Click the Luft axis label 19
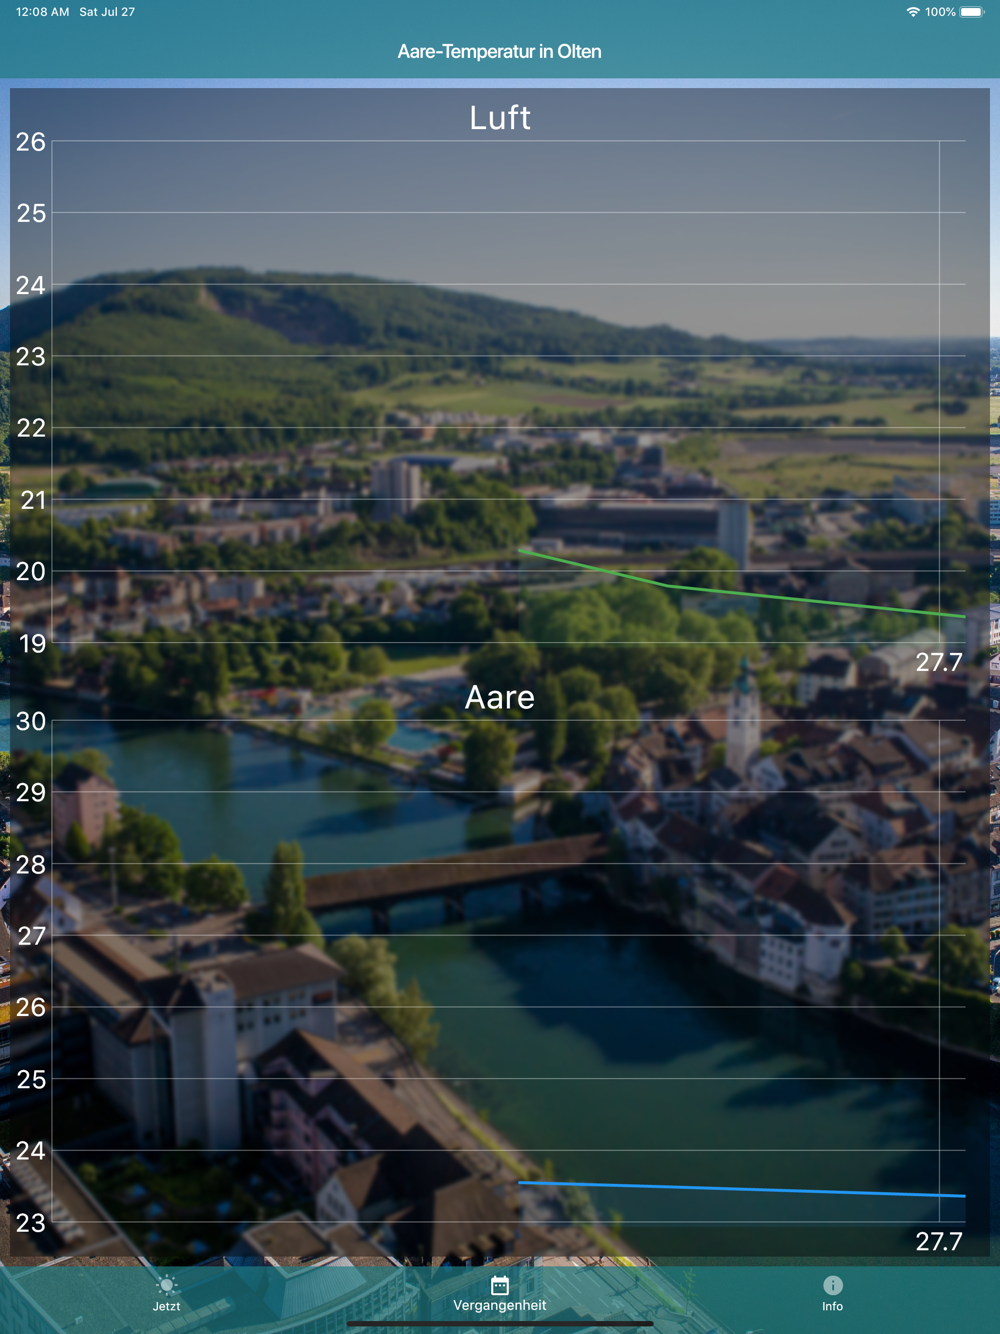The width and height of the screenshot is (1000, 1334). point(32,643)
